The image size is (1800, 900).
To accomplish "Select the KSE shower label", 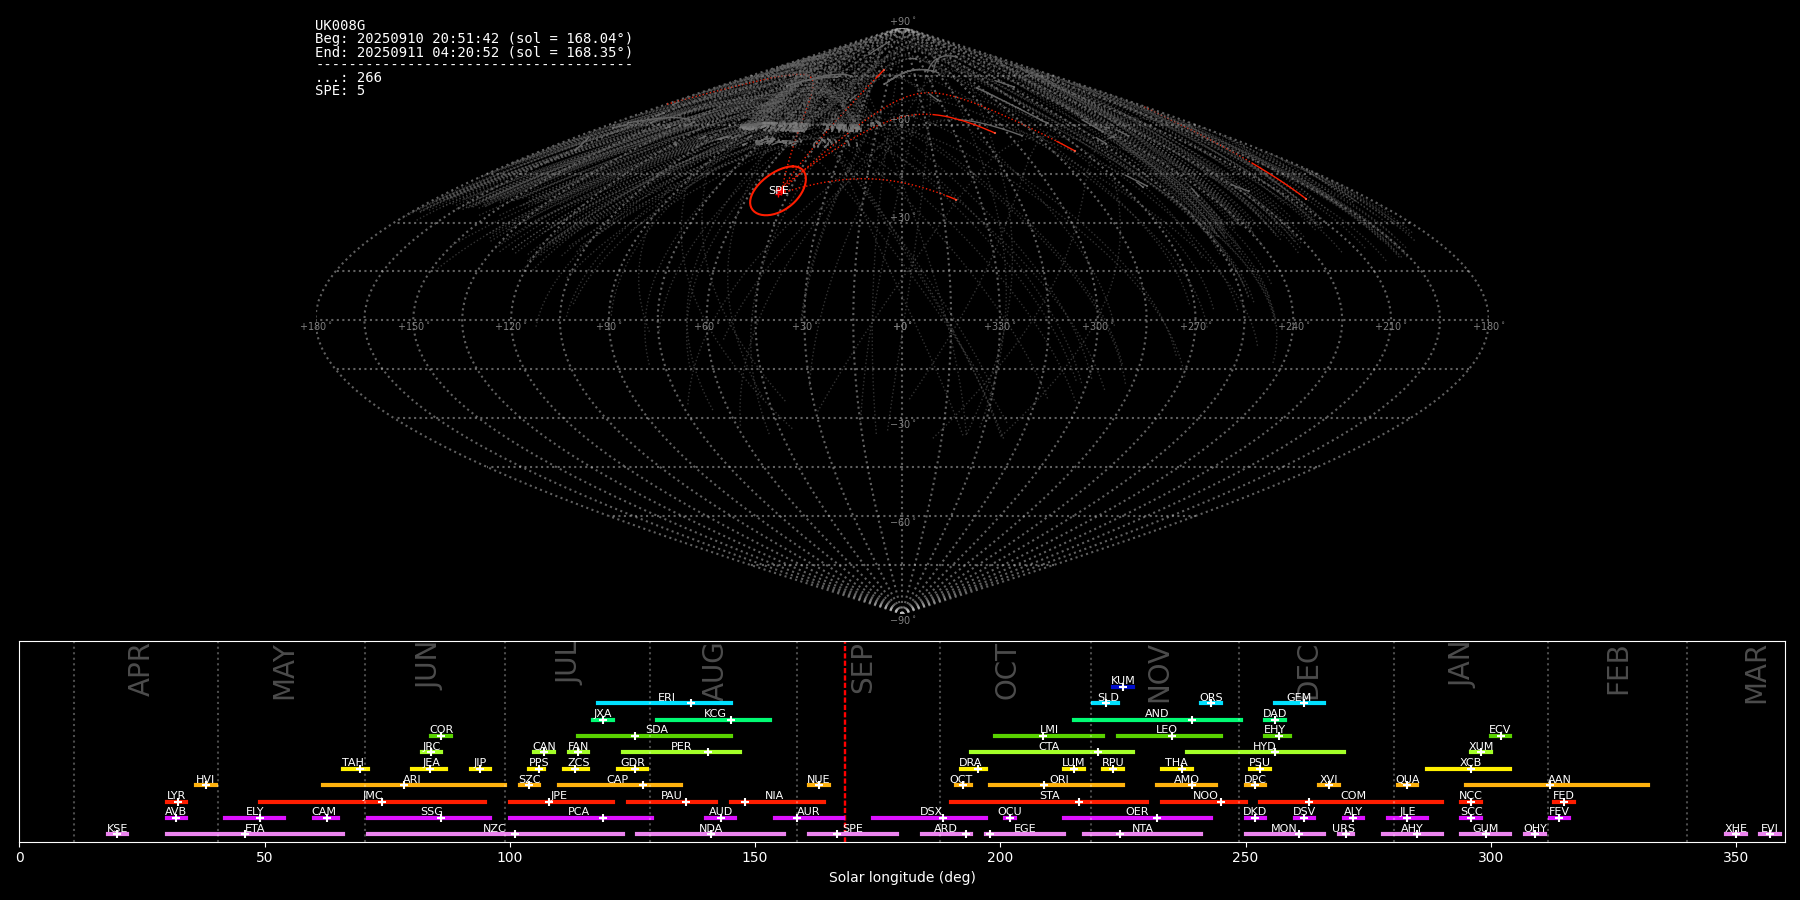I will coord(117,828).
